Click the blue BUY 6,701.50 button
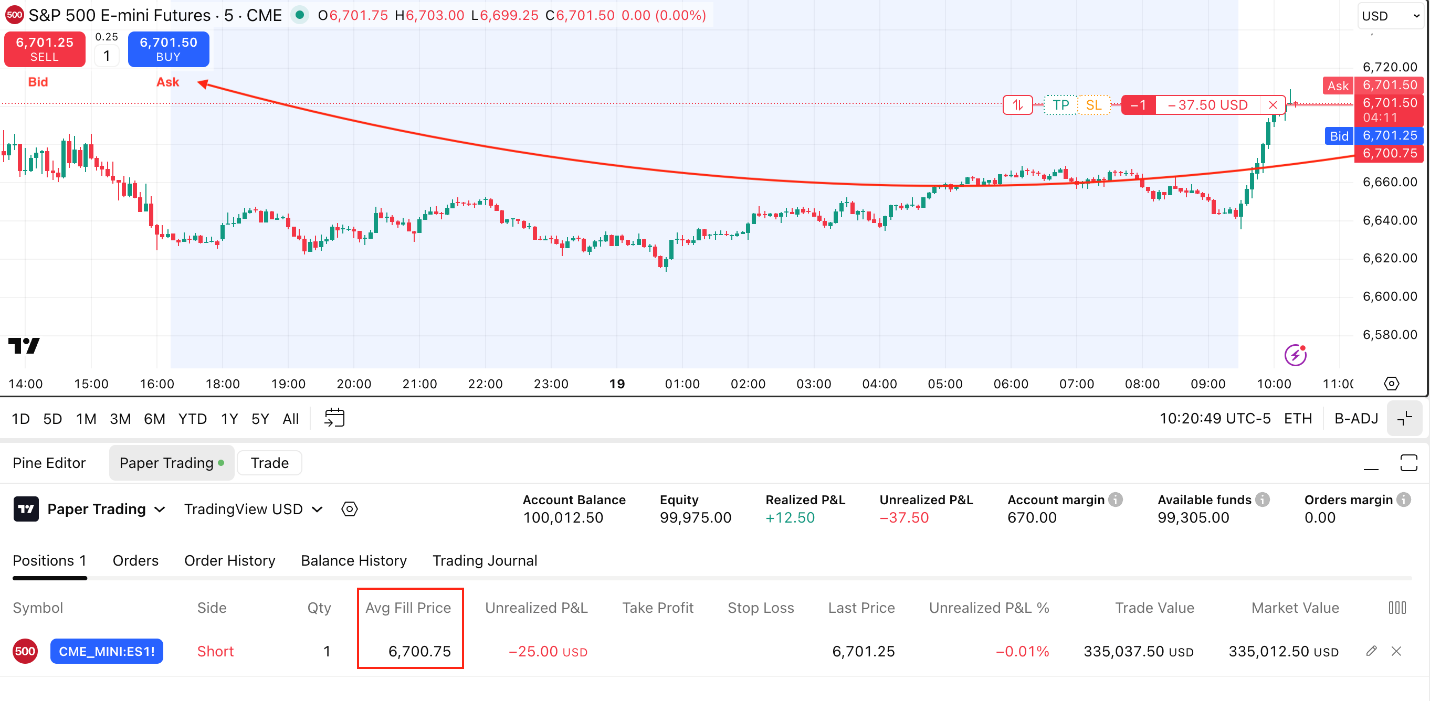This screenshot has height=701, width=1430. pyautogui.click(x=168, y=48)
